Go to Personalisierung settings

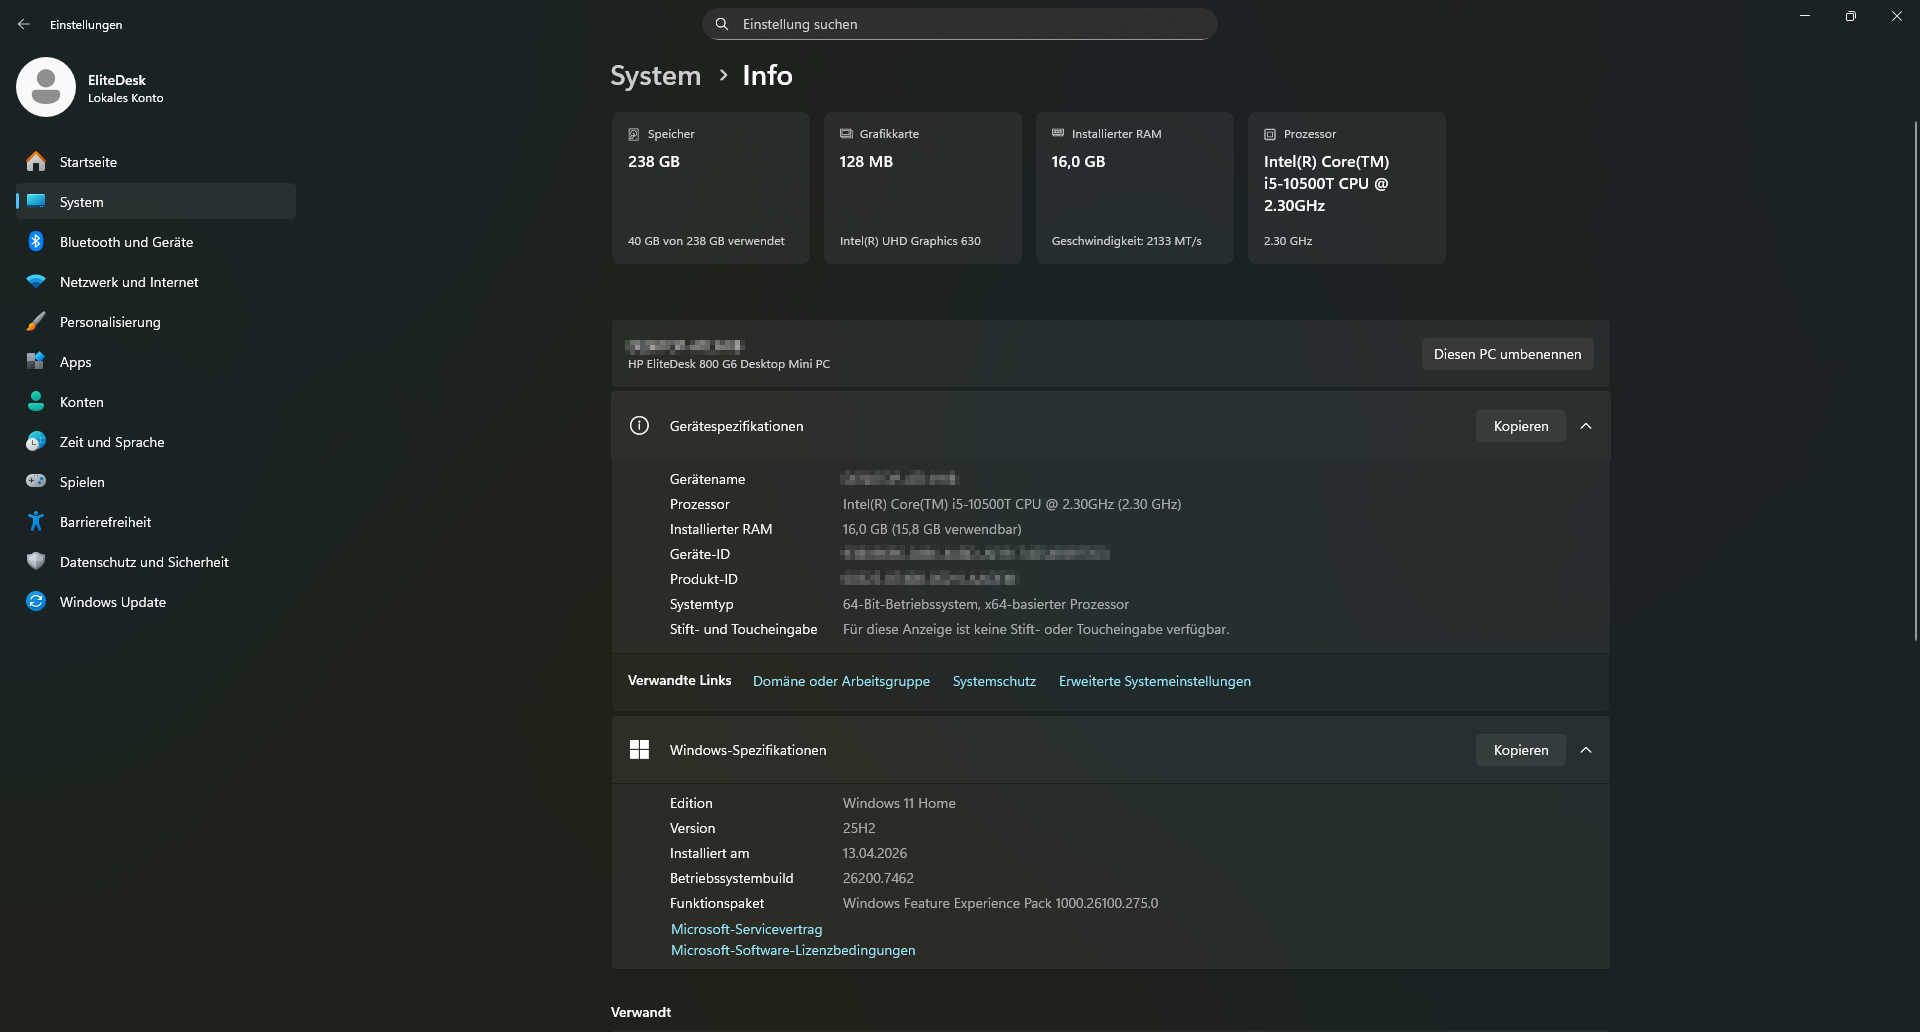click(x=156, y=321)
